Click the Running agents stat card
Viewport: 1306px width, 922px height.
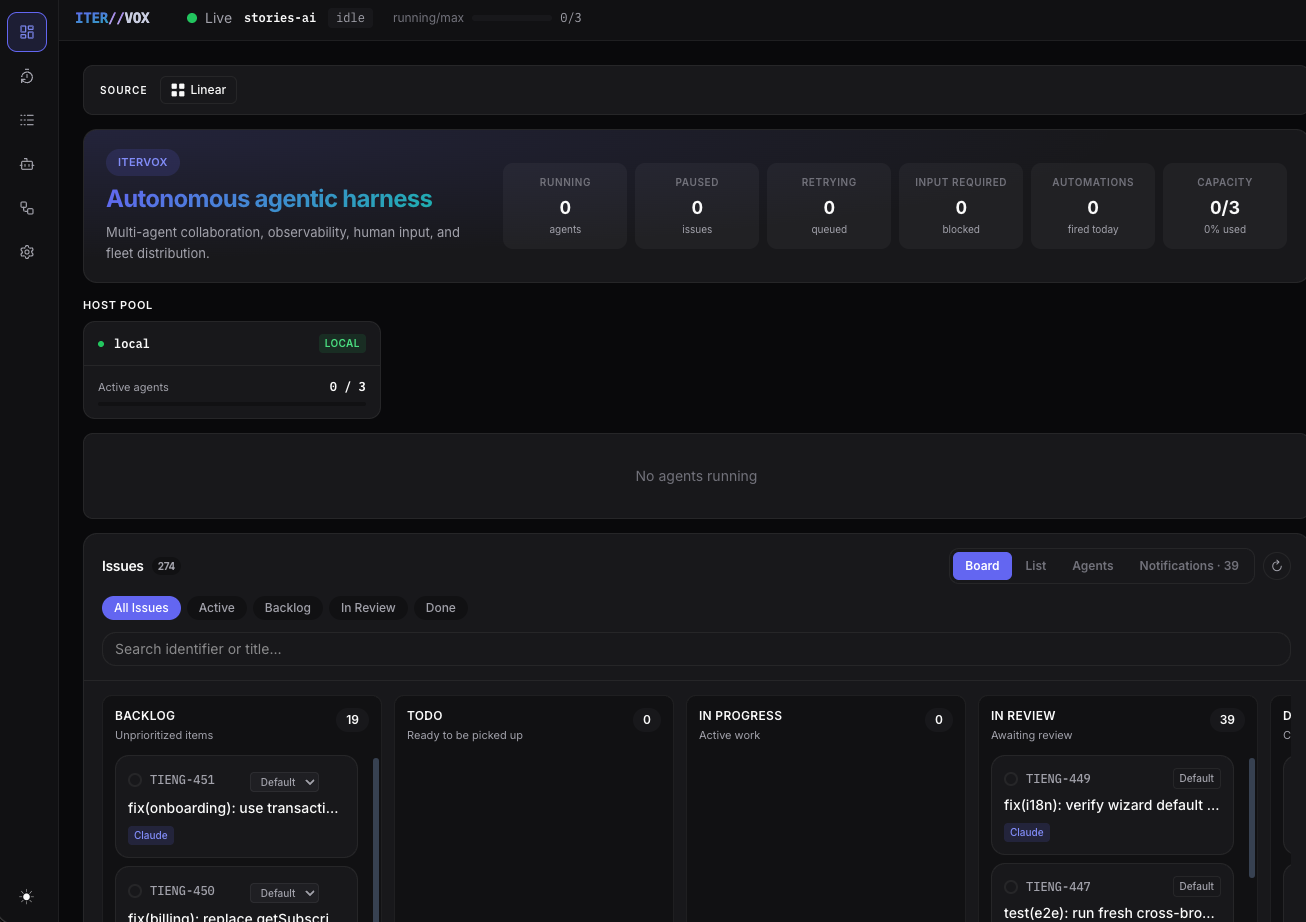pos(565,206)
